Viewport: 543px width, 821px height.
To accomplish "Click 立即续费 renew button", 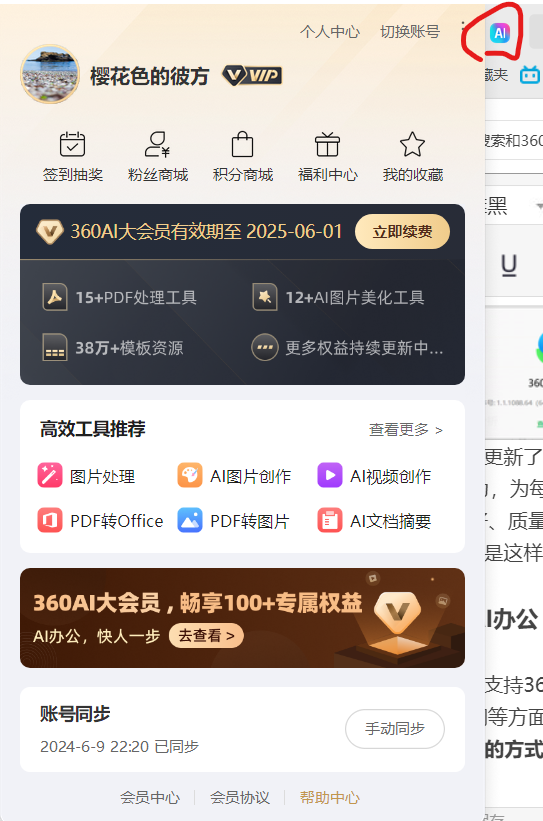I will pyautogui.click(x=402, y=231).
